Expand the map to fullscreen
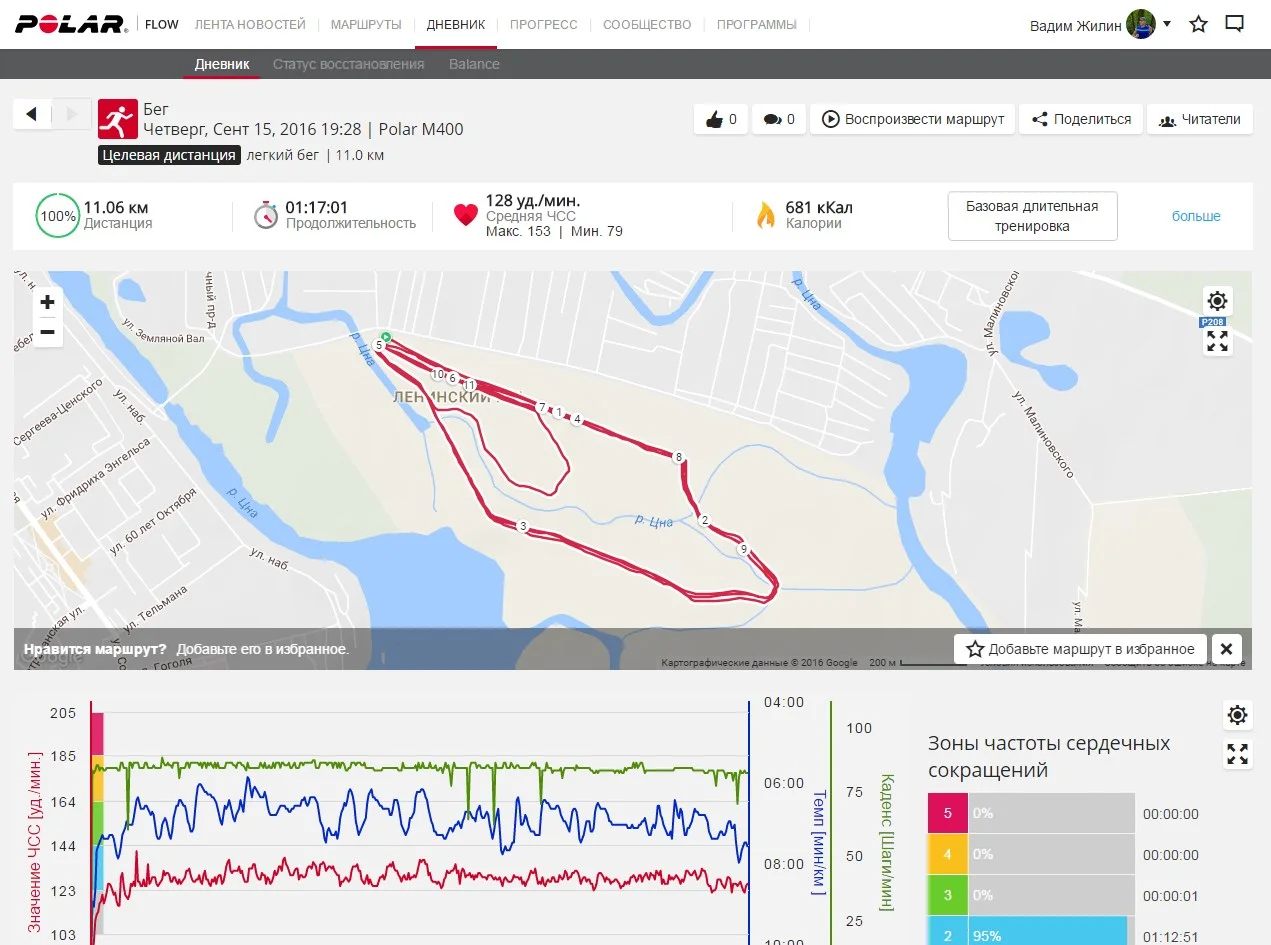Screen dimensions: 1271x945 tap(1217, 342)
